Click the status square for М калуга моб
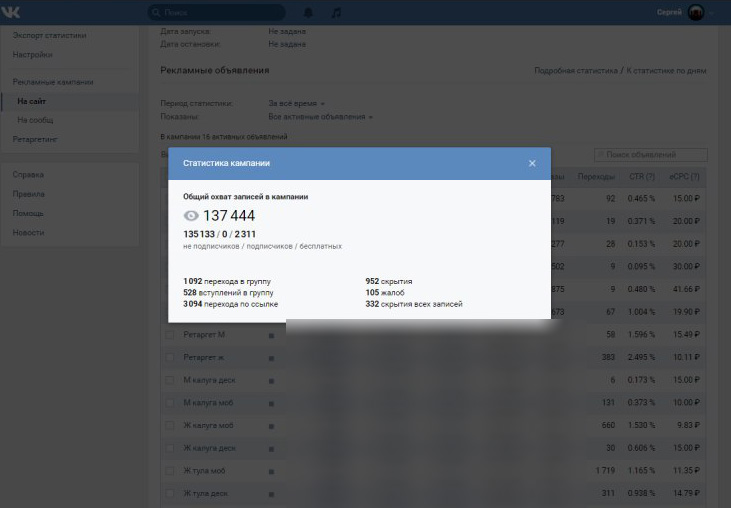This screenshot has width=731, height=508. (x=271, y=404)
